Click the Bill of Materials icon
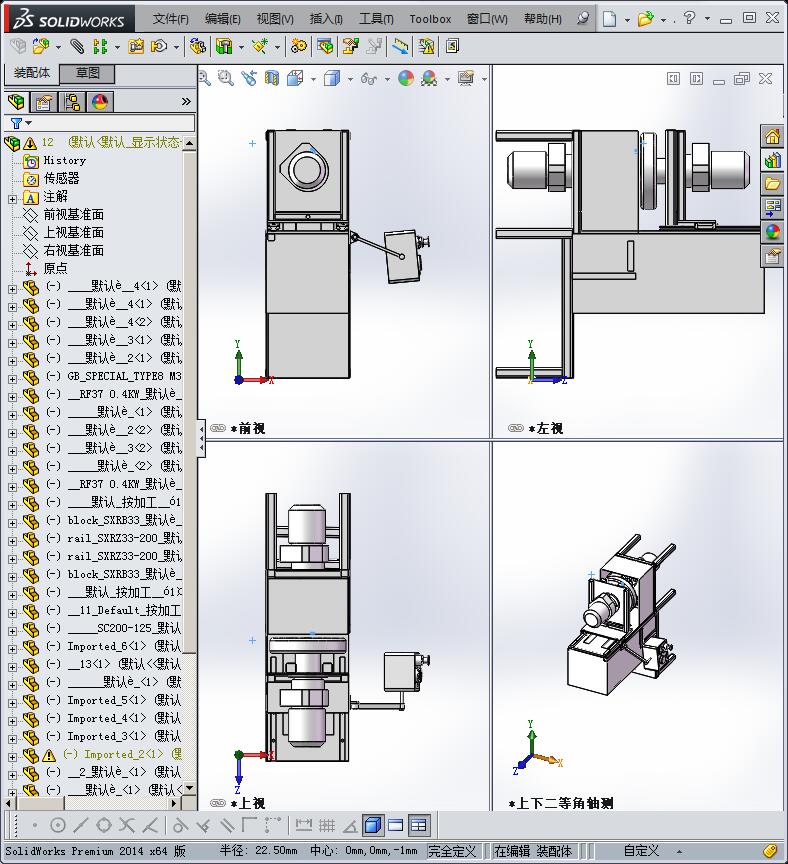This screenshot has width=788, height=864. coord(325,46)
